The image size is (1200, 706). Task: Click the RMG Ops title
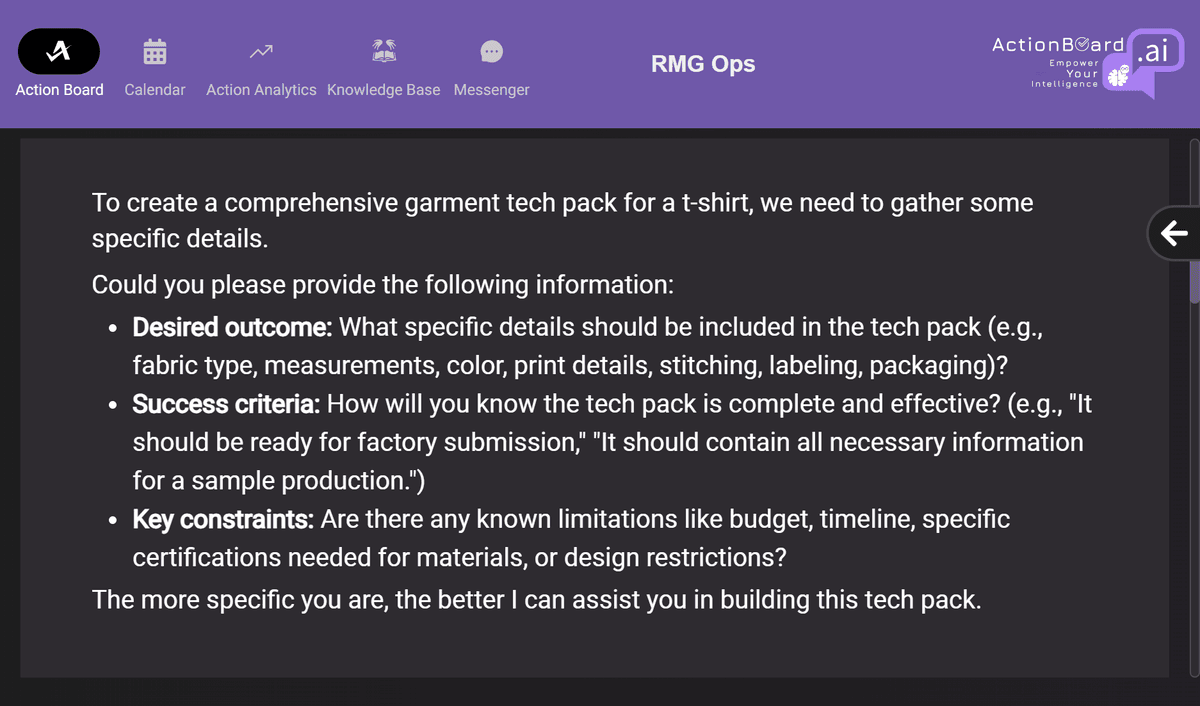pos(703,65)
